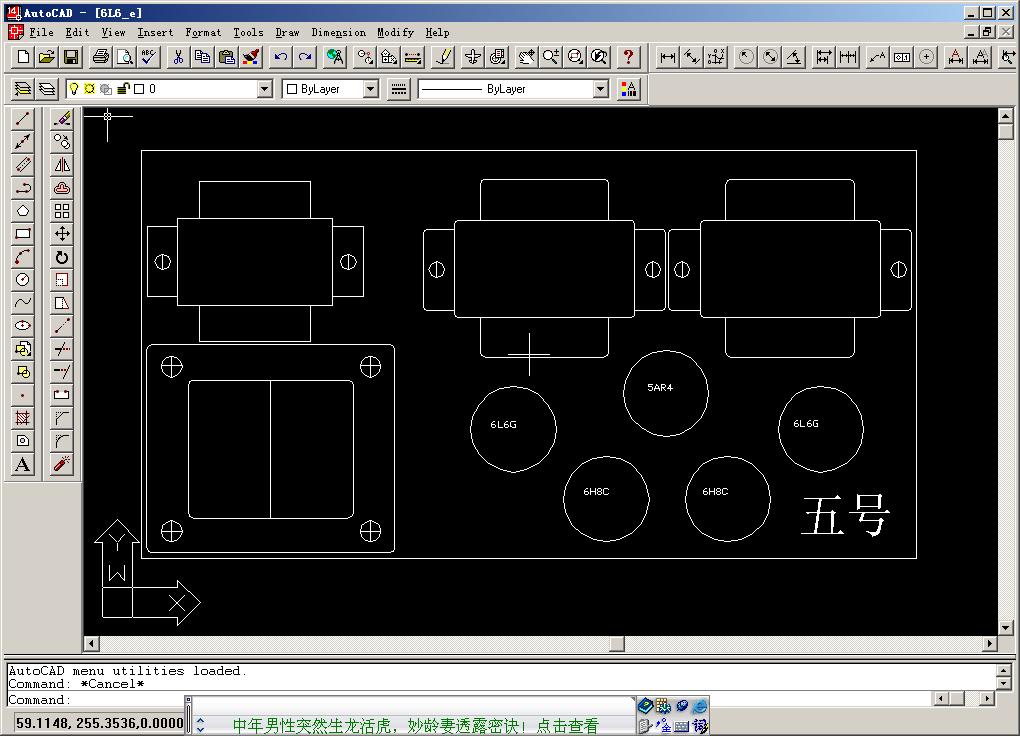Click the Save file toolbar icon
Image resolution: width=1020 pixels, height=736 pixels.
point(71,57)
